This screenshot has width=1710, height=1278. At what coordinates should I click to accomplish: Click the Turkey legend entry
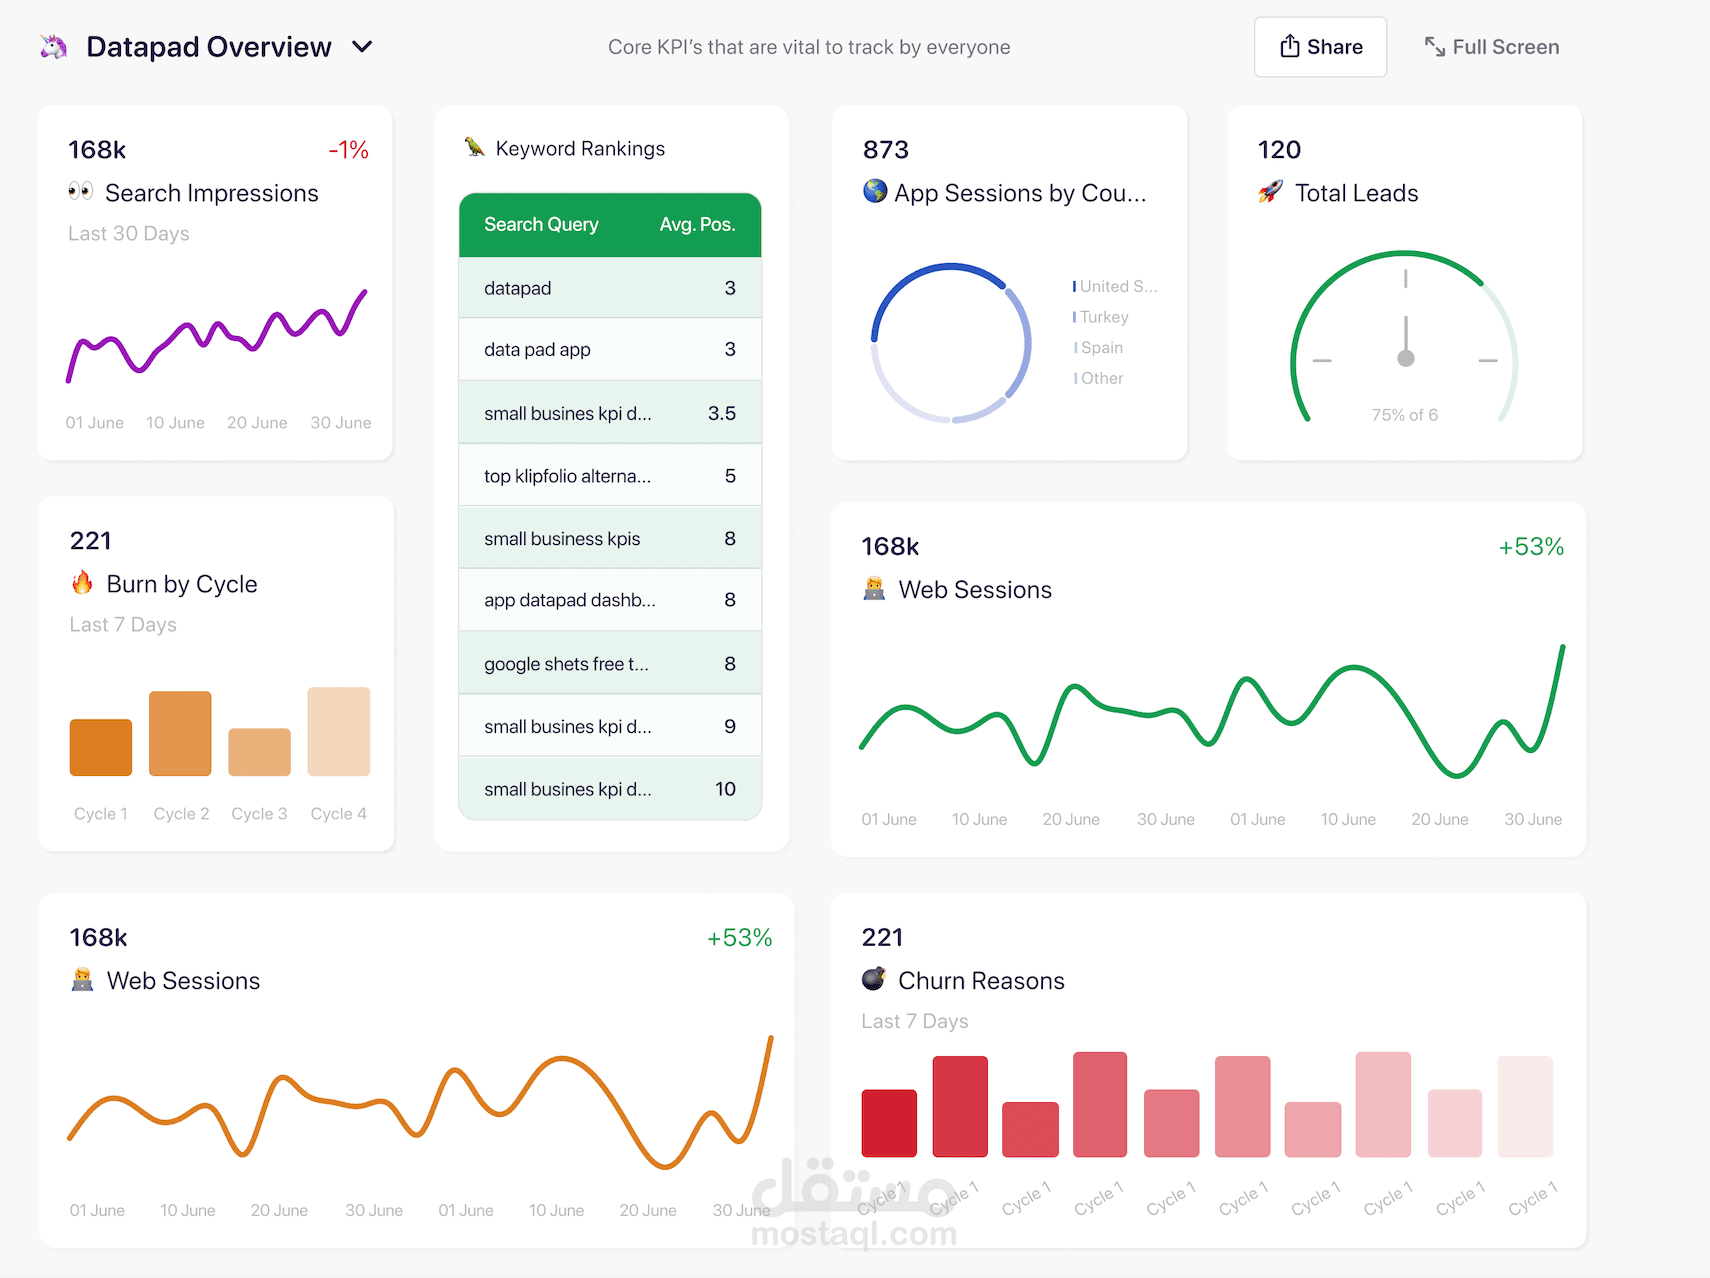[x=1101, y=317]
